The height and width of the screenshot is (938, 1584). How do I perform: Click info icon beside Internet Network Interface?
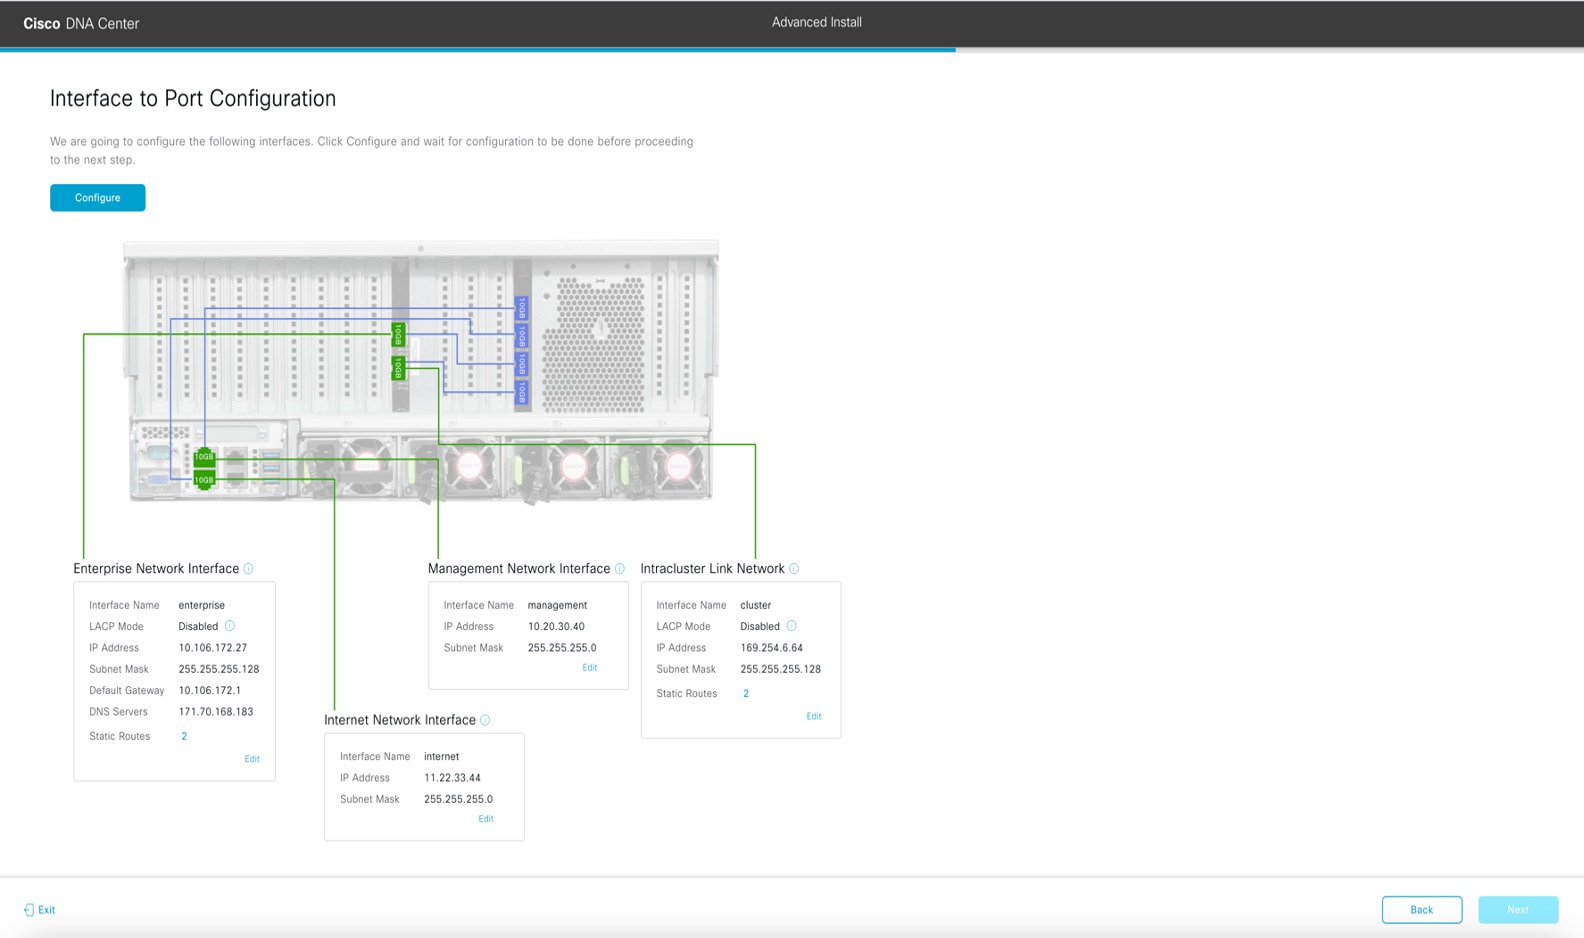pos(485,720)
